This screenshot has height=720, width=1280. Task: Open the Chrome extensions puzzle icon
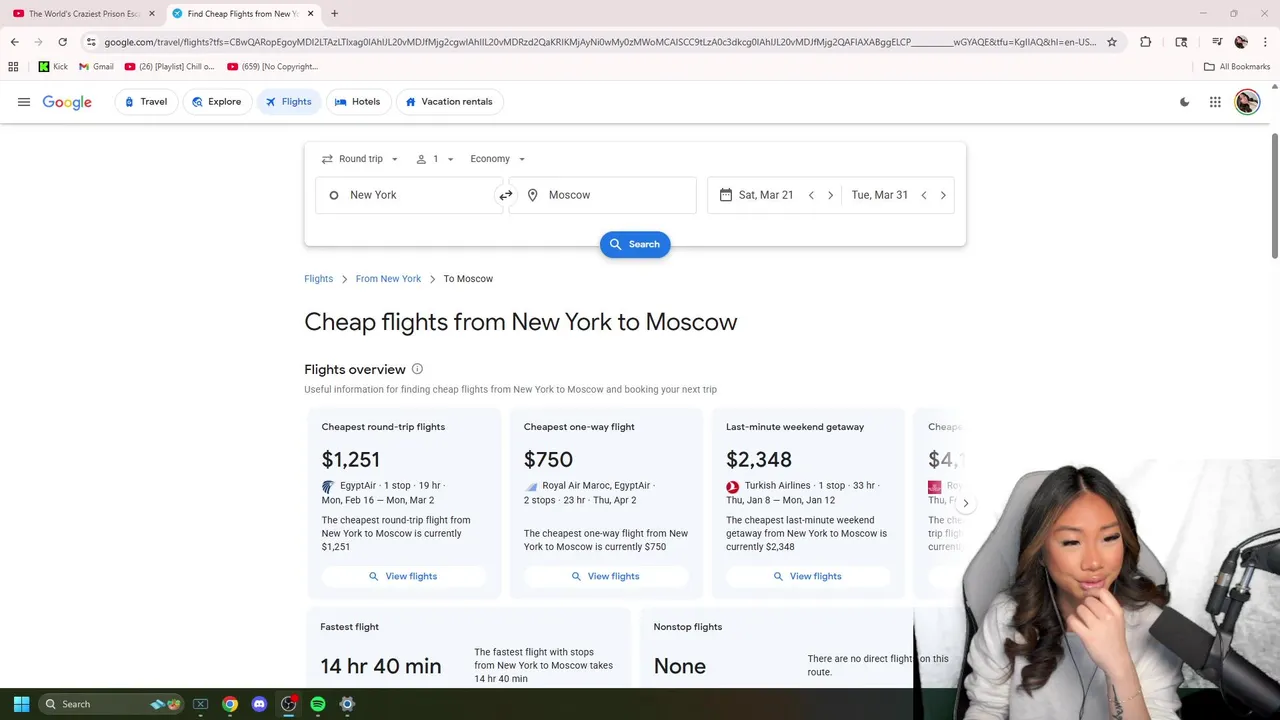pyautogui.click(x=1146, y=42)
